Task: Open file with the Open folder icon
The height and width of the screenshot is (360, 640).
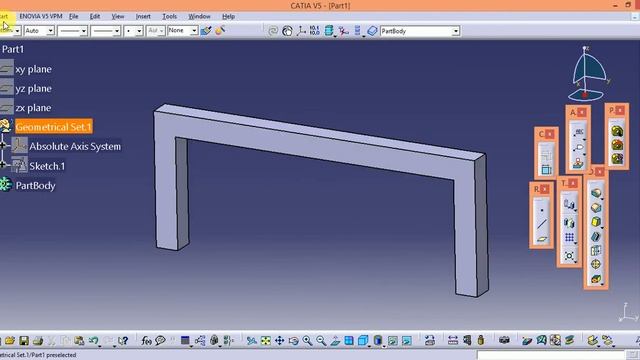Action: [10, 340]
